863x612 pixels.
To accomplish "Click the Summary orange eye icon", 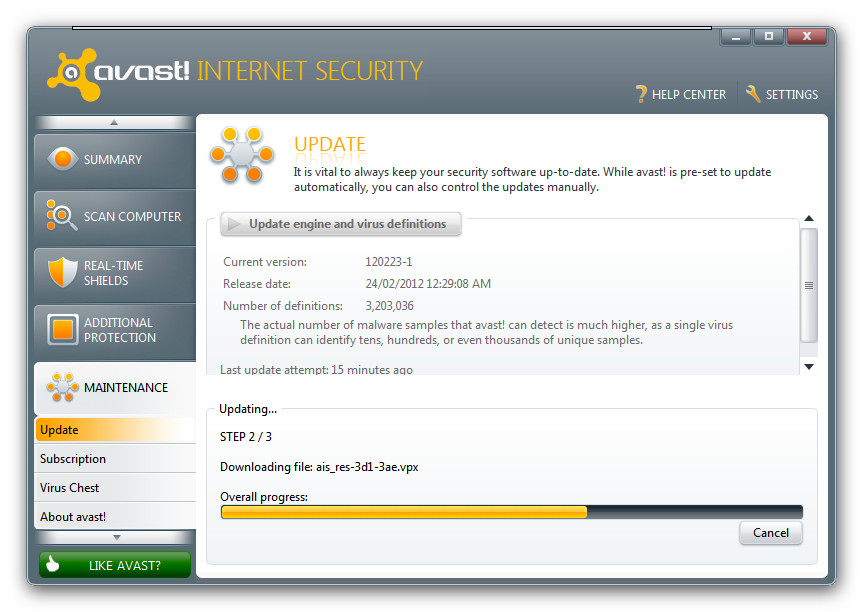I will (63, 159).
